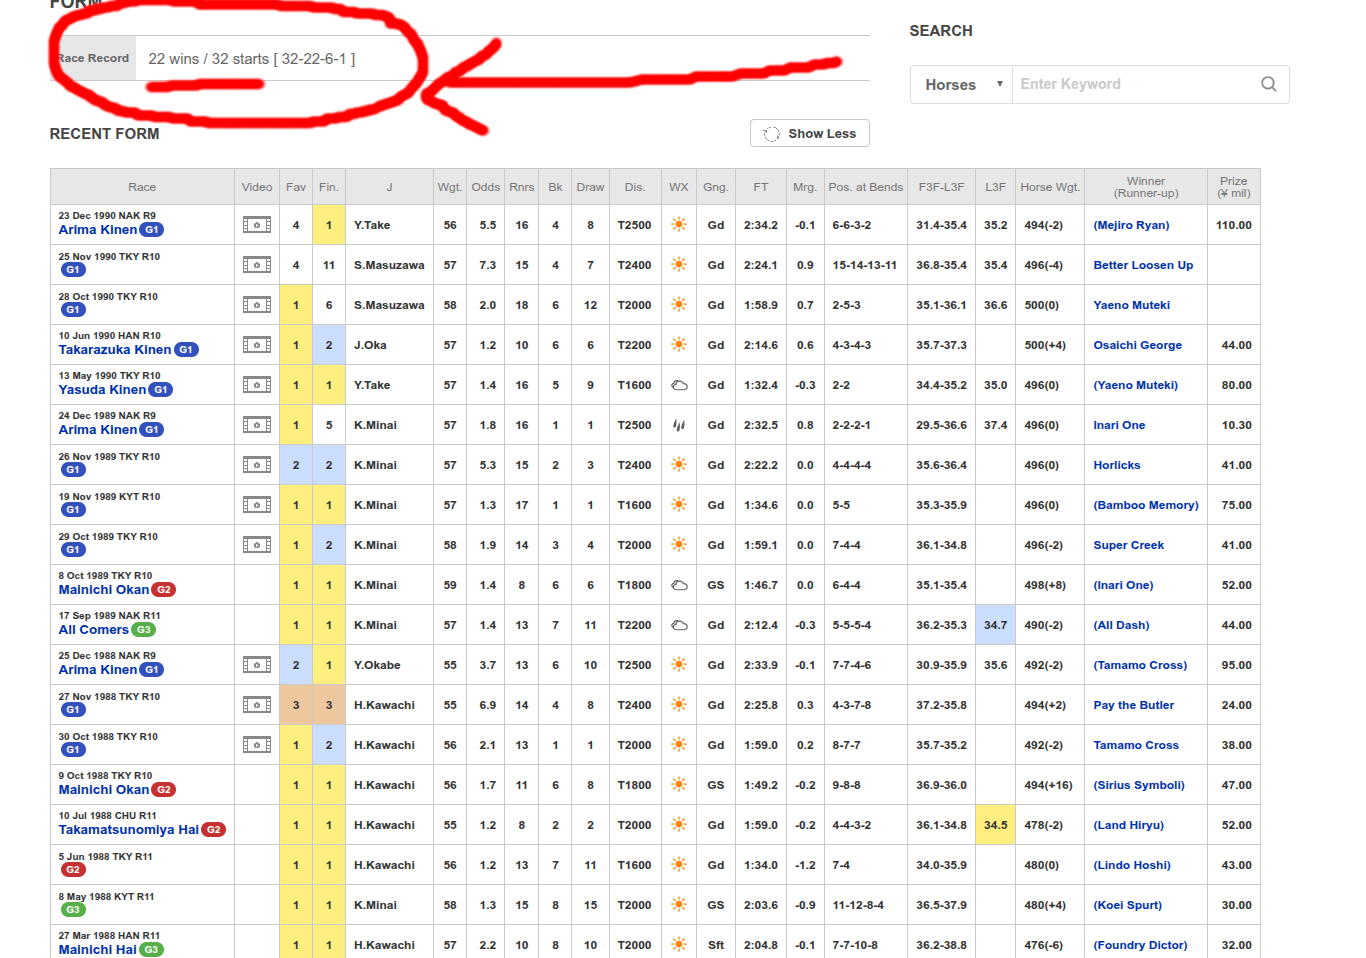Viewport: 1366px width, 958px height.
Task: Click the 110.00 prize value
Action: pyautogui.click(x=1234, y=225)
